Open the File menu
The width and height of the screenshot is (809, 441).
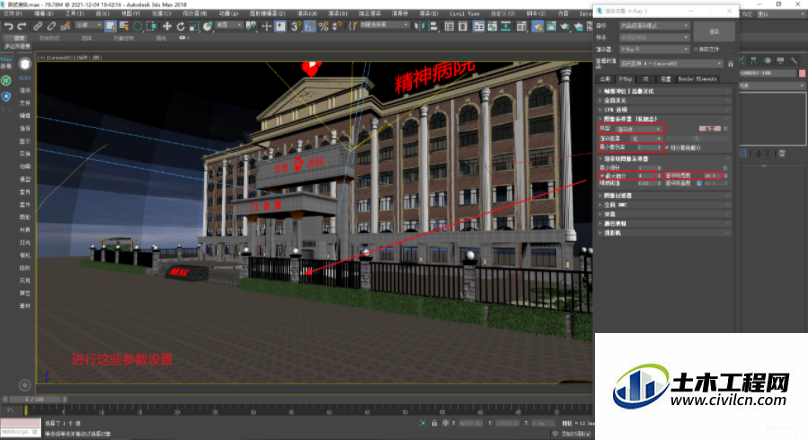13,13
